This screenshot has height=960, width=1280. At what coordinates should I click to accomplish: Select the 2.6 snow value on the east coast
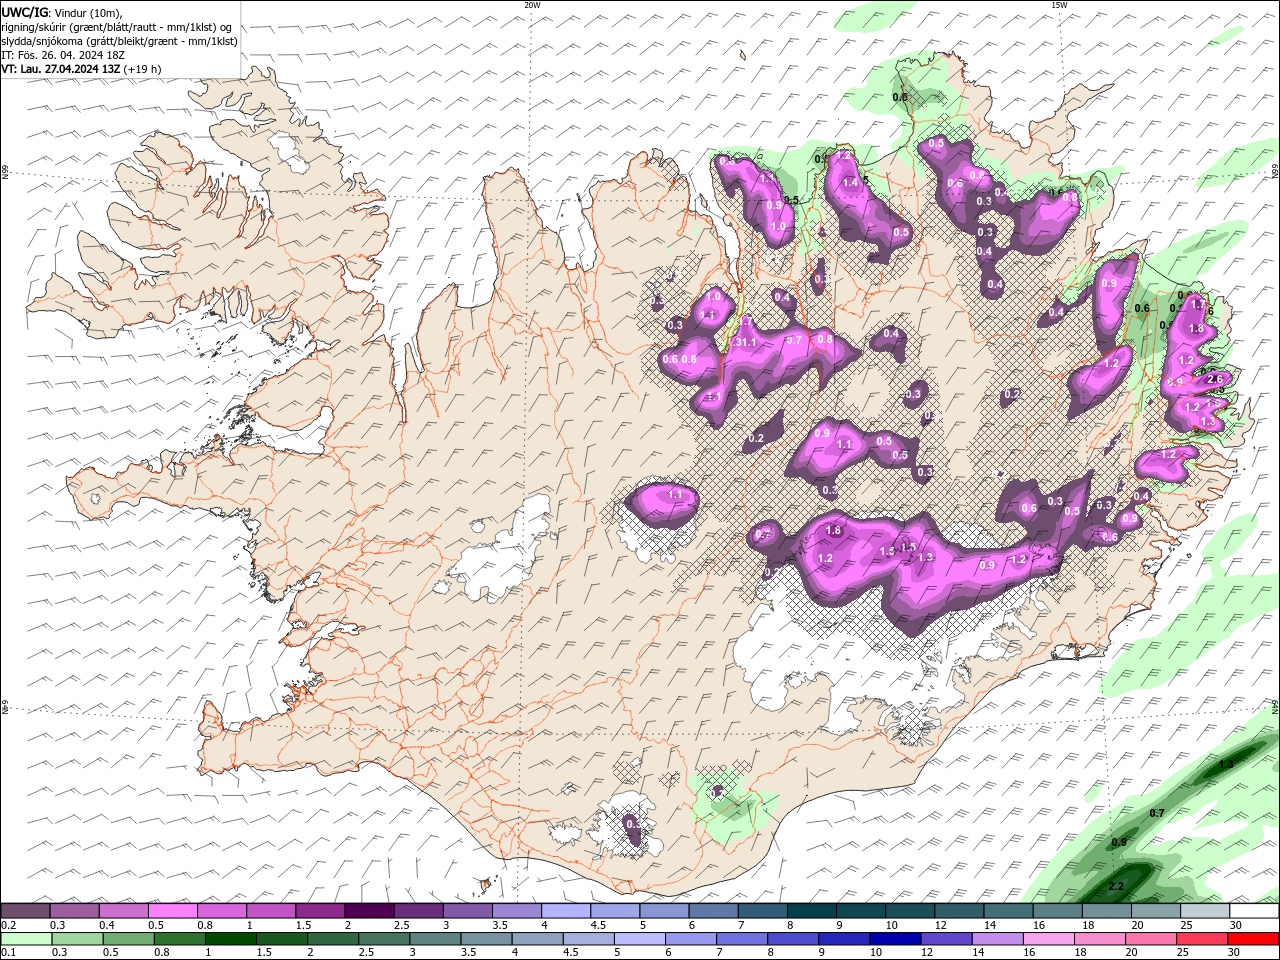pos(1215,379)
